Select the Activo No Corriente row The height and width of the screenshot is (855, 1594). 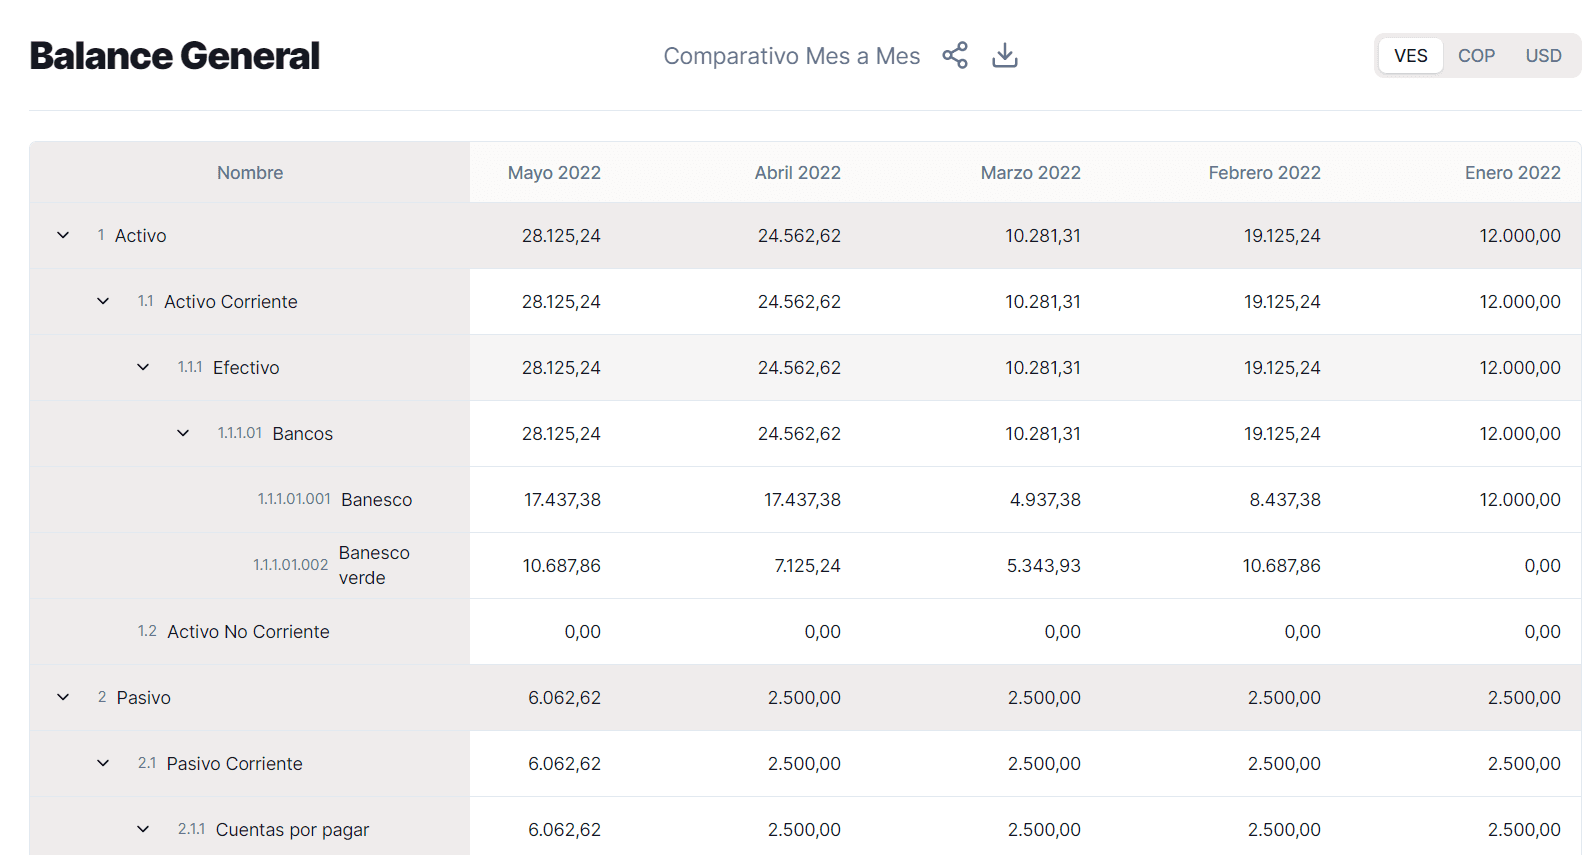(x=248, y=632)
